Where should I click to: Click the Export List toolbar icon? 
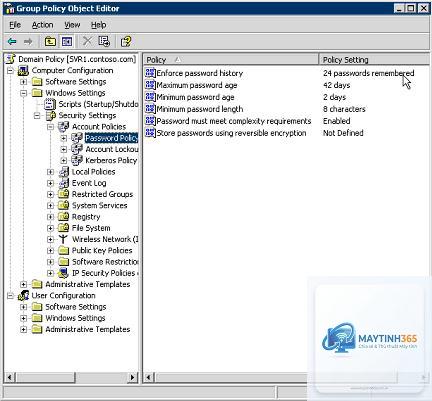(104, 41)
